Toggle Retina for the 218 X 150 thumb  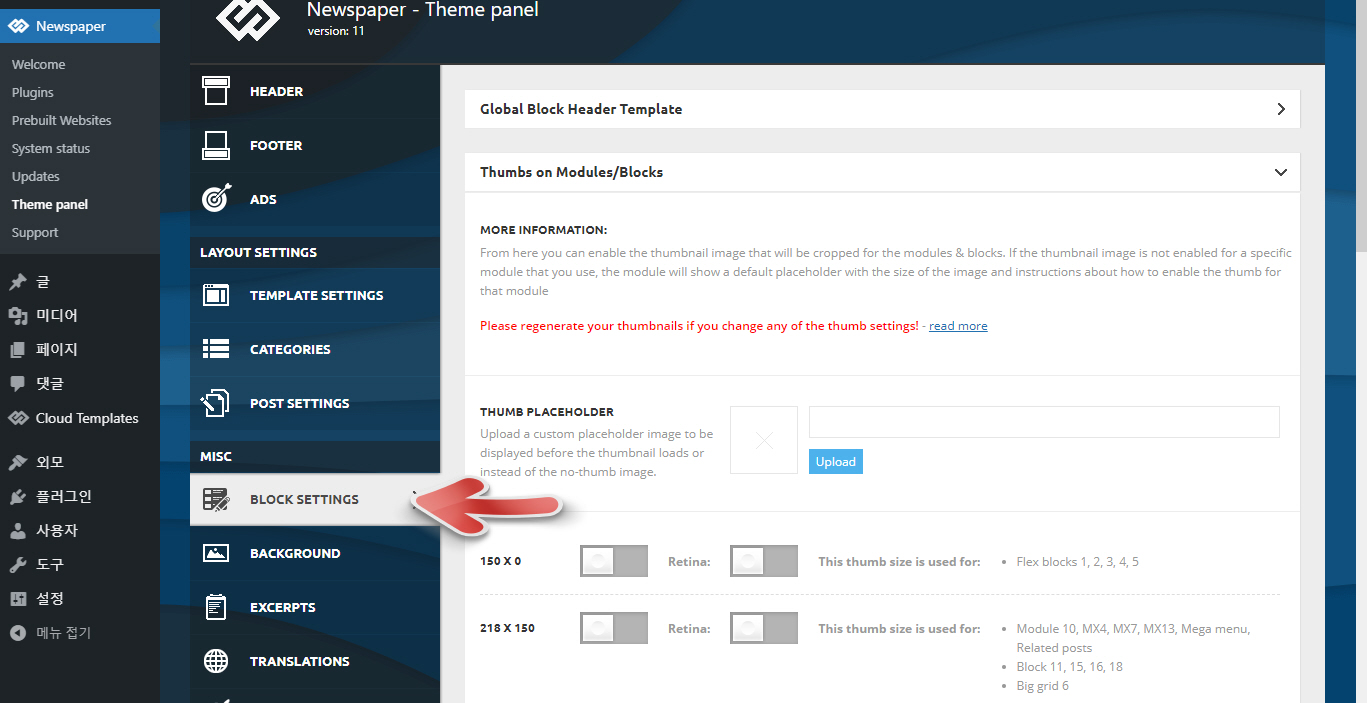(764, 628)
